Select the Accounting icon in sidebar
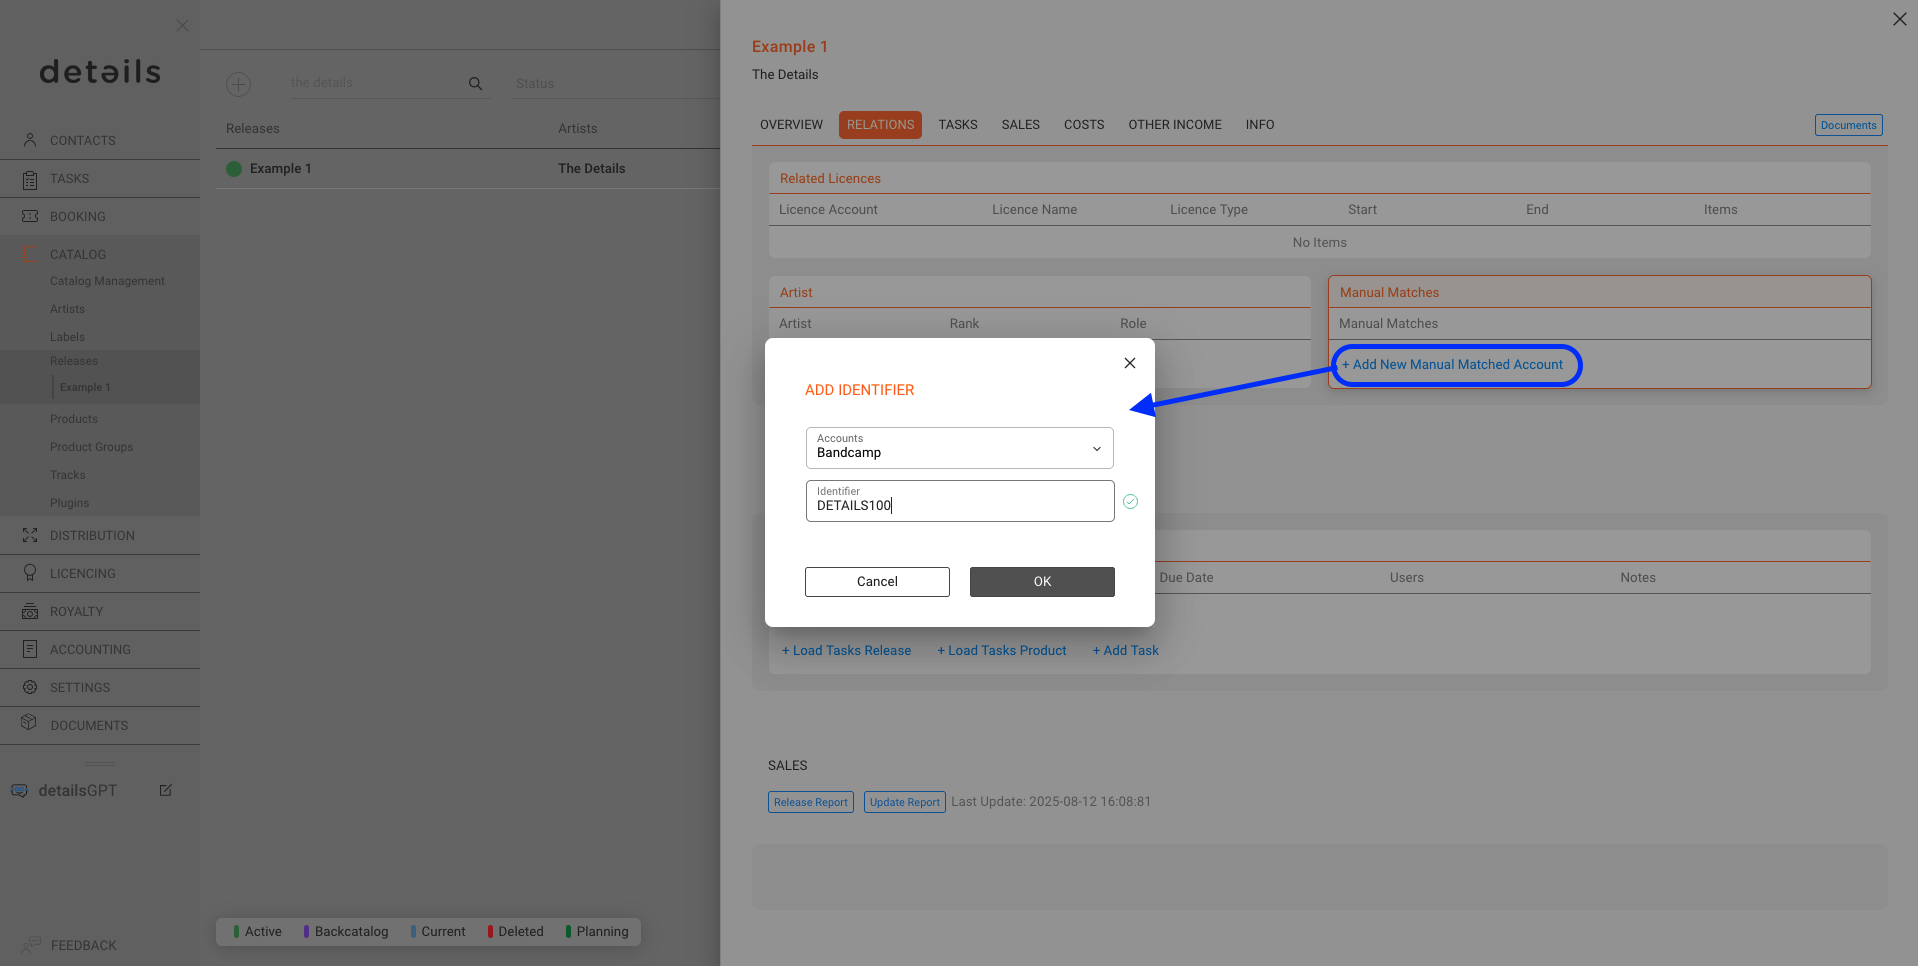 pos(30,649)
